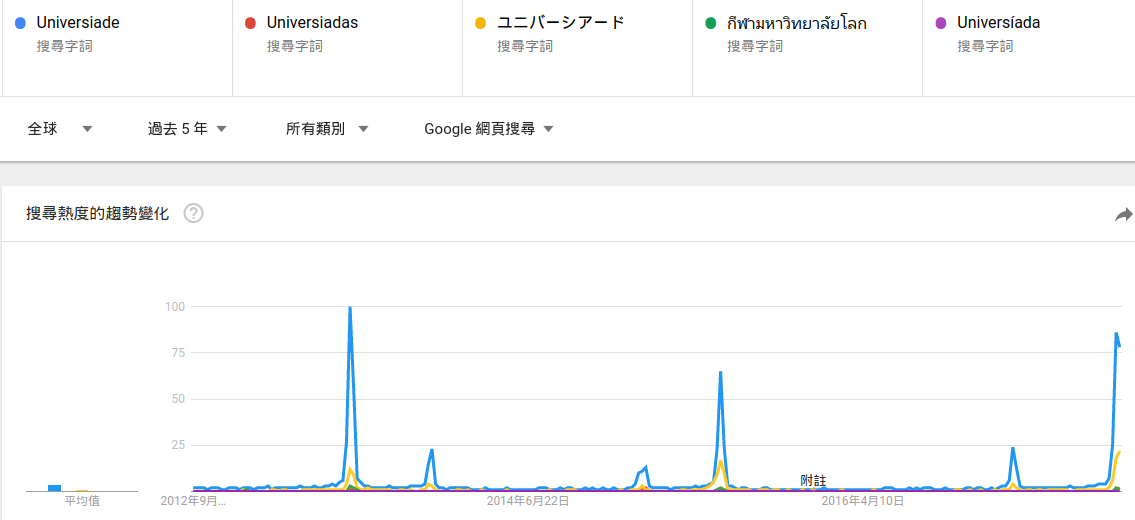
Task: Edit the กีฬามหาวิทยาลัยโลก search term
Action: pos(797,23)
